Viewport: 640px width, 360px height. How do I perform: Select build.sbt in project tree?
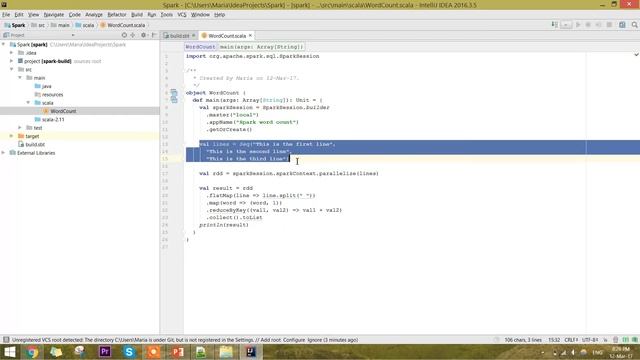31,144
